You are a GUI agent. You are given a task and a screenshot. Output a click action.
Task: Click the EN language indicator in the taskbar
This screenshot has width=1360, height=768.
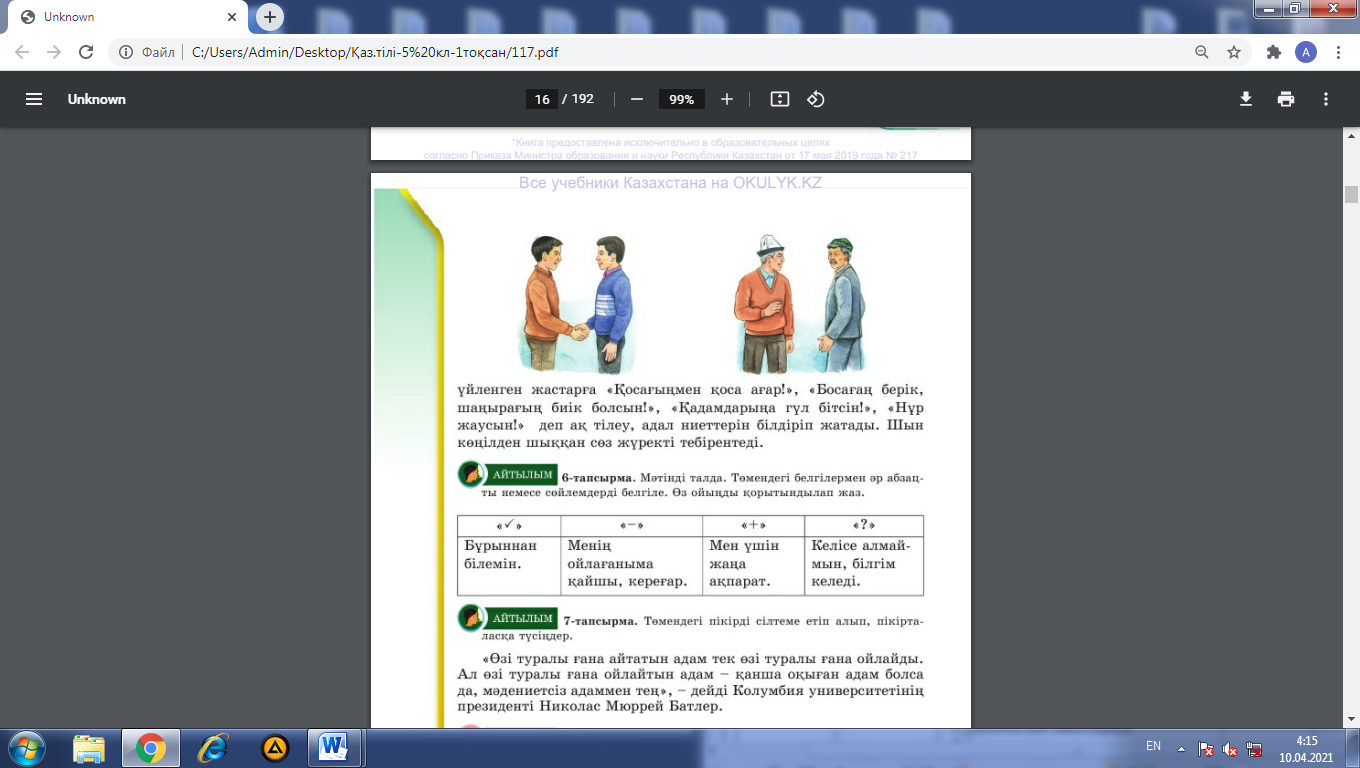[x=1153, y=746]
